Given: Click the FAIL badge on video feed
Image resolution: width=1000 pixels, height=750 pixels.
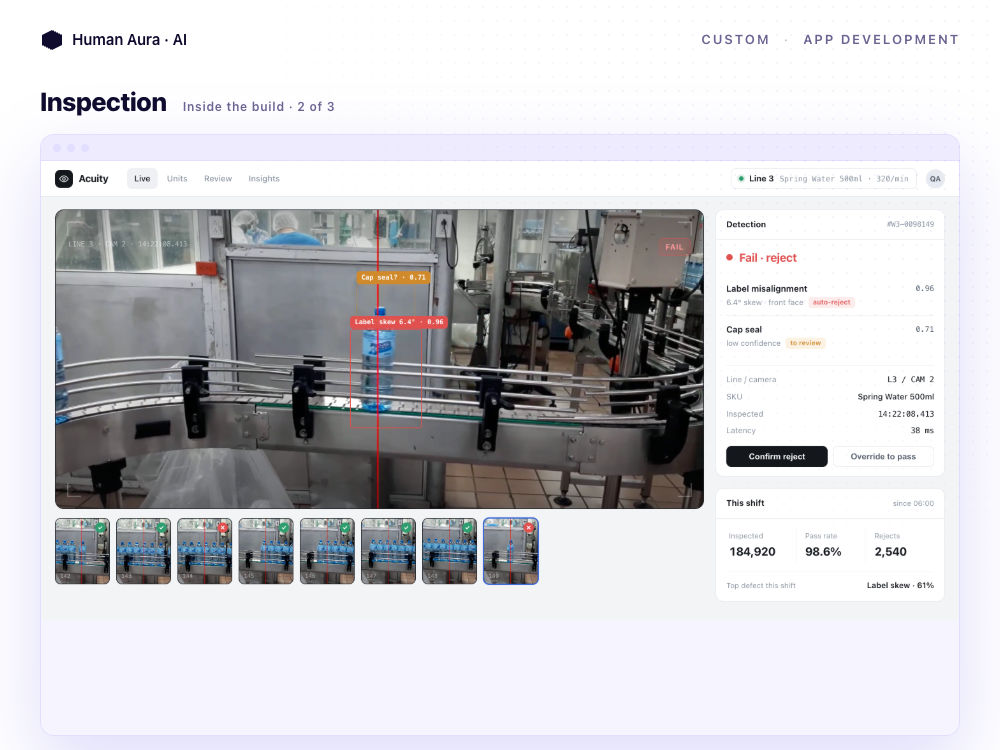Looking at the screenshot, I should click(x=674, y=247).
